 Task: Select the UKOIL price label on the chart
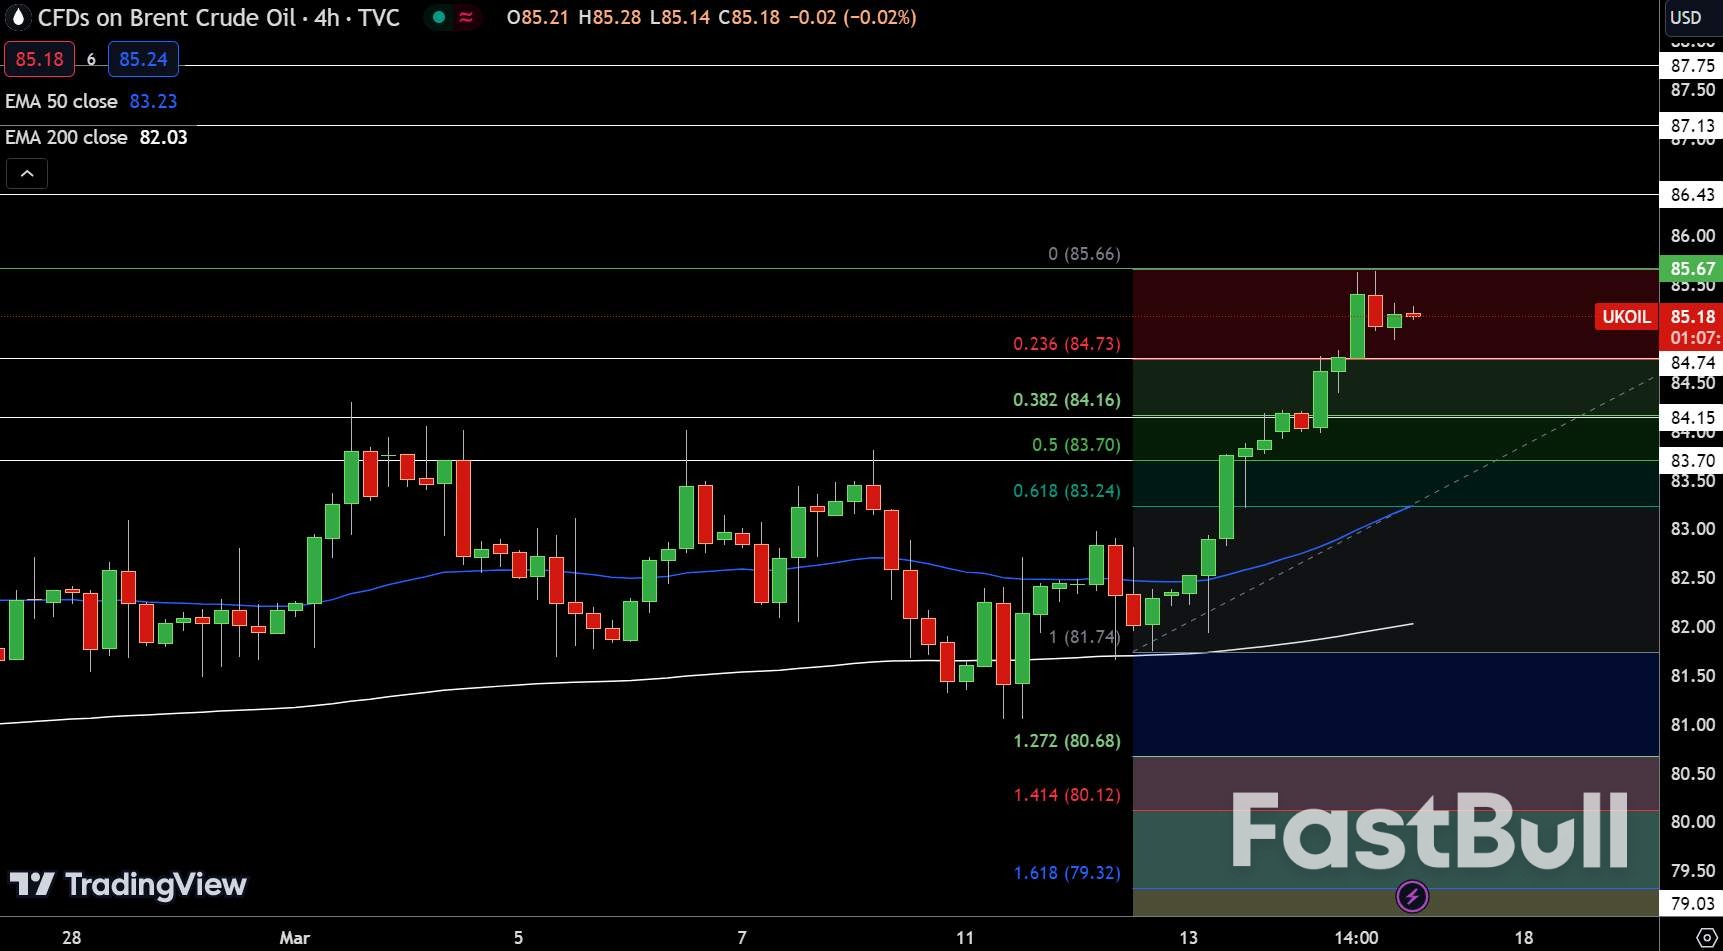pyautogui.click(x=1626, y=317)
